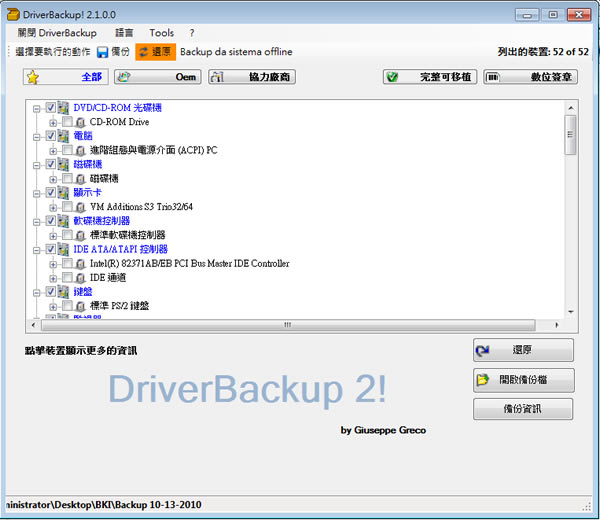
Task: Open the 語言 language menu
Action: pyautogui.click(x=124, y=33)
